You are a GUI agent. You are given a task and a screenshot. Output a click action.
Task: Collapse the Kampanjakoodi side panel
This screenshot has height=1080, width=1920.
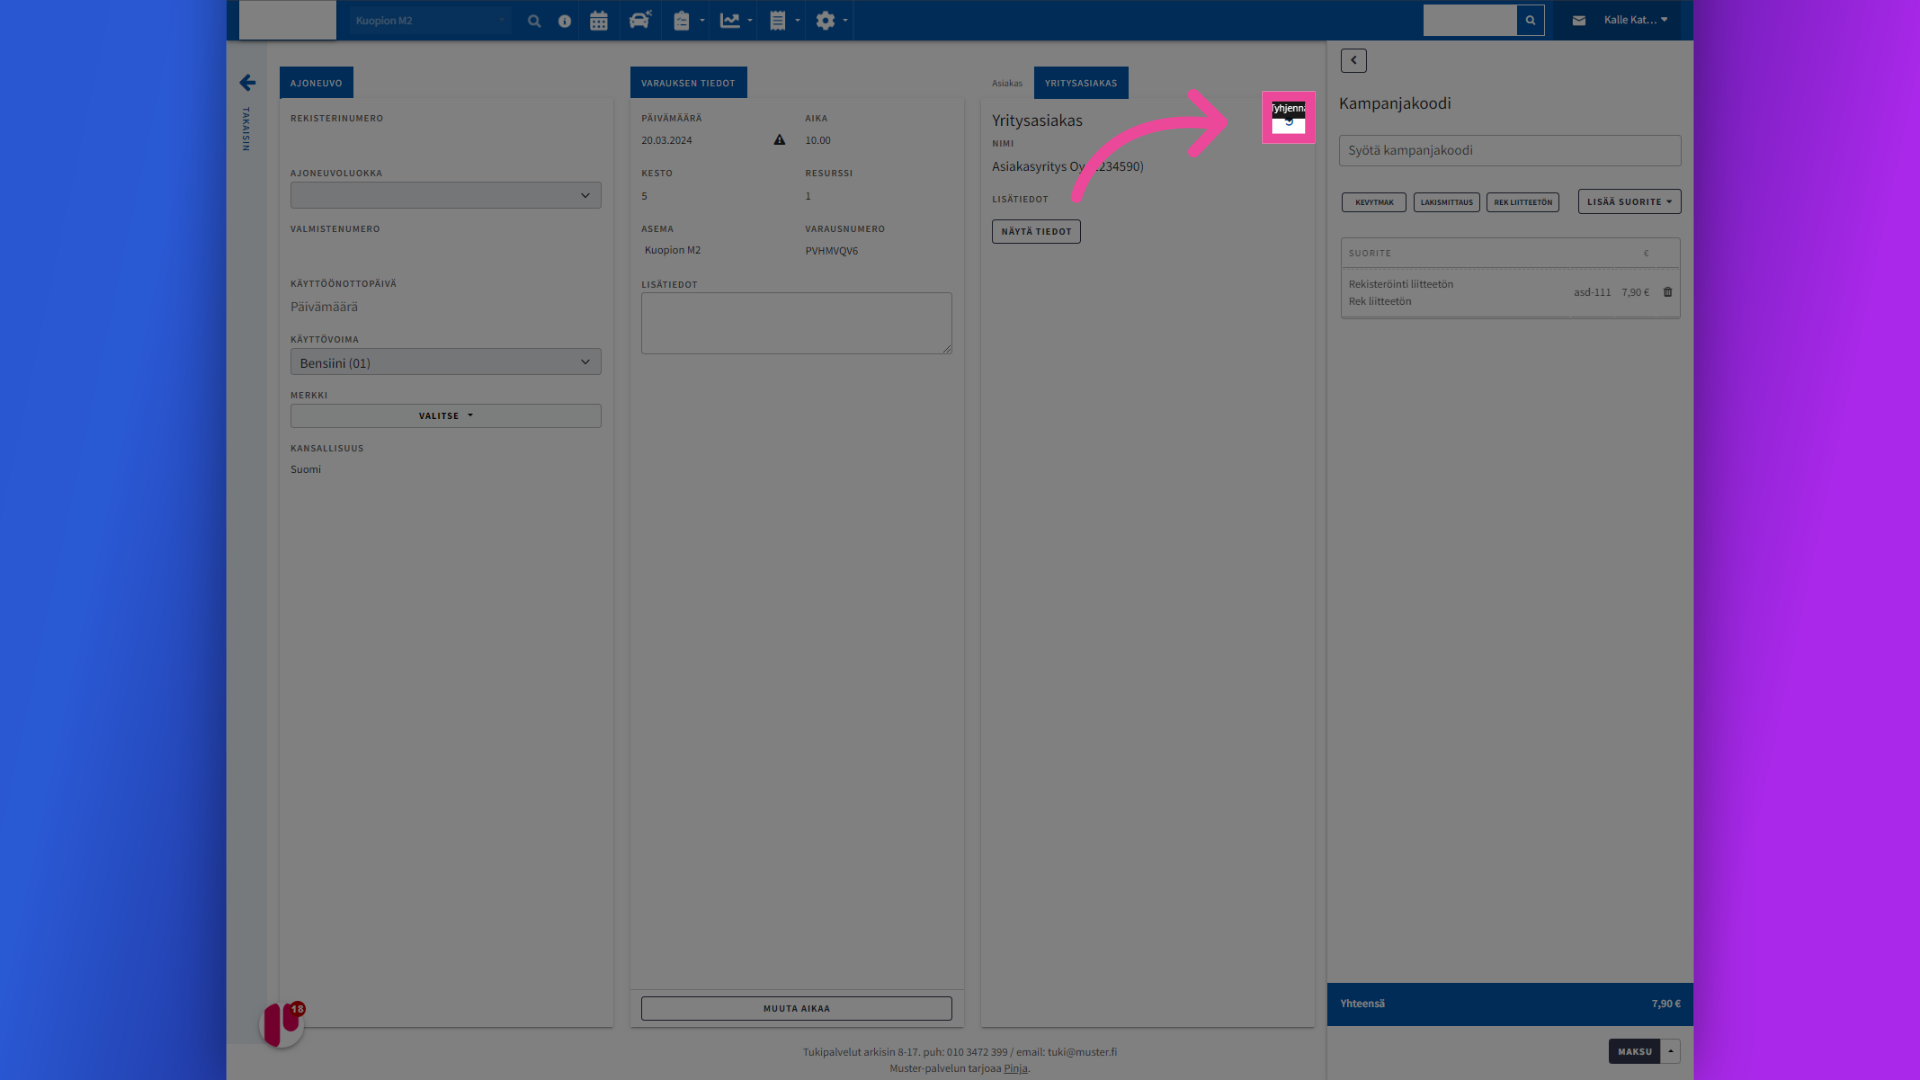click(x=1354, y=60)
